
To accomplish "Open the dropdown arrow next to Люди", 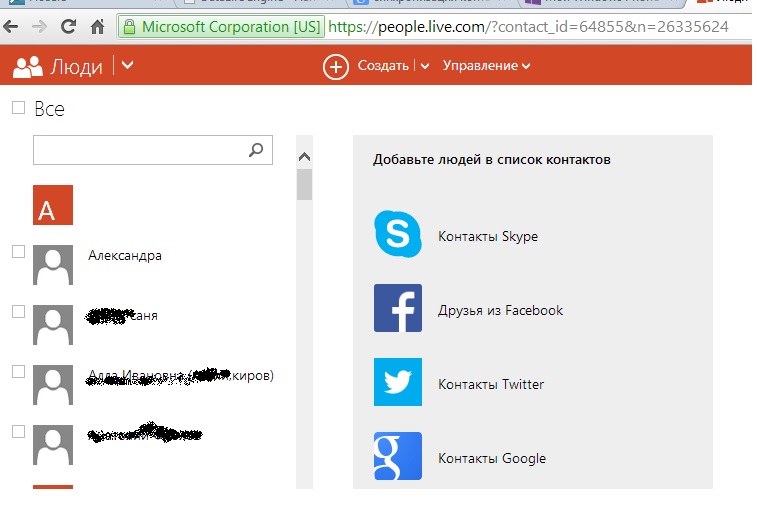I will pos(127,65).
